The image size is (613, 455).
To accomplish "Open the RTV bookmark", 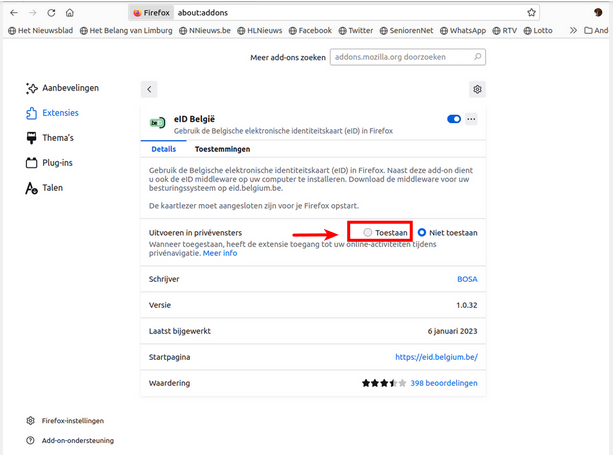I will 505,30.
